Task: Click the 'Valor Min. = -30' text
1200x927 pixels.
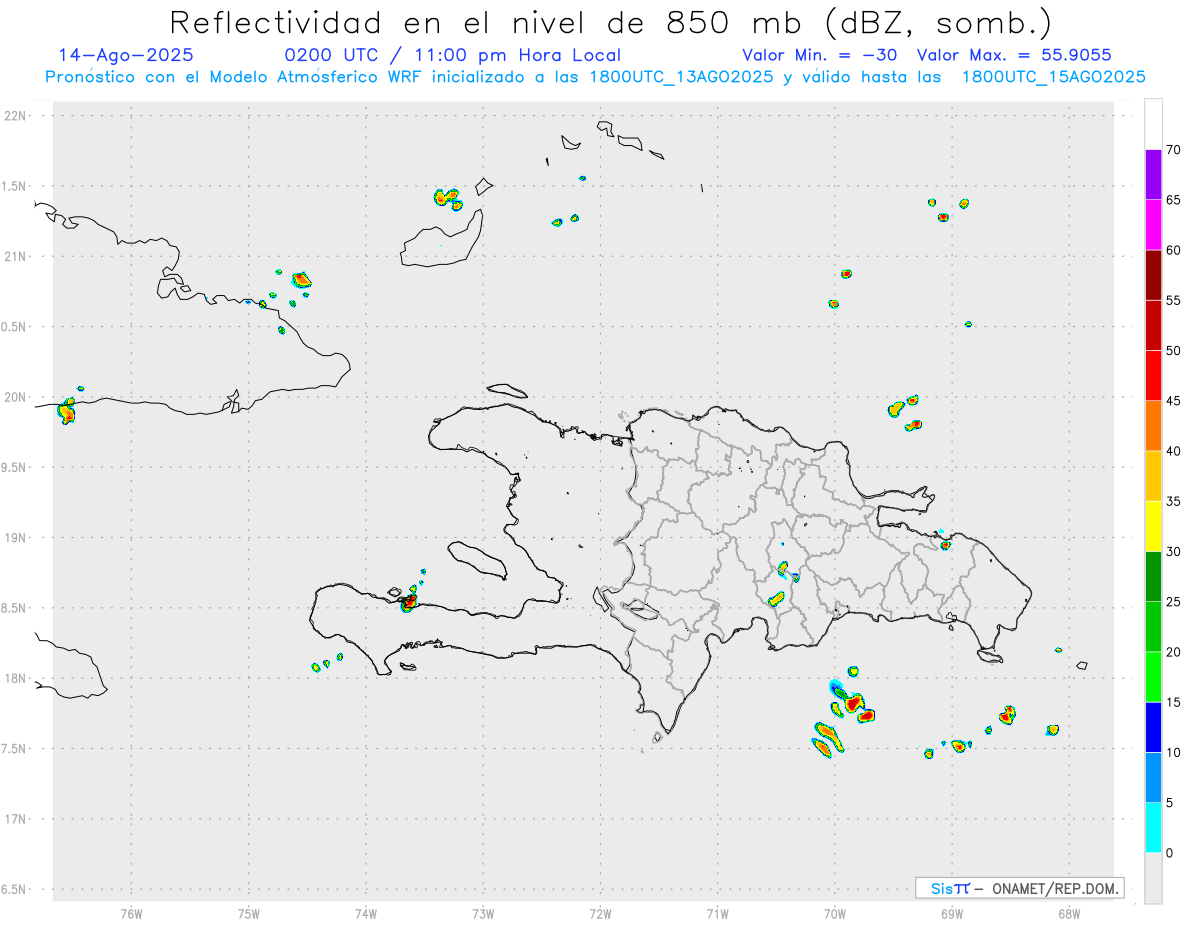Action: pos(822,55)
